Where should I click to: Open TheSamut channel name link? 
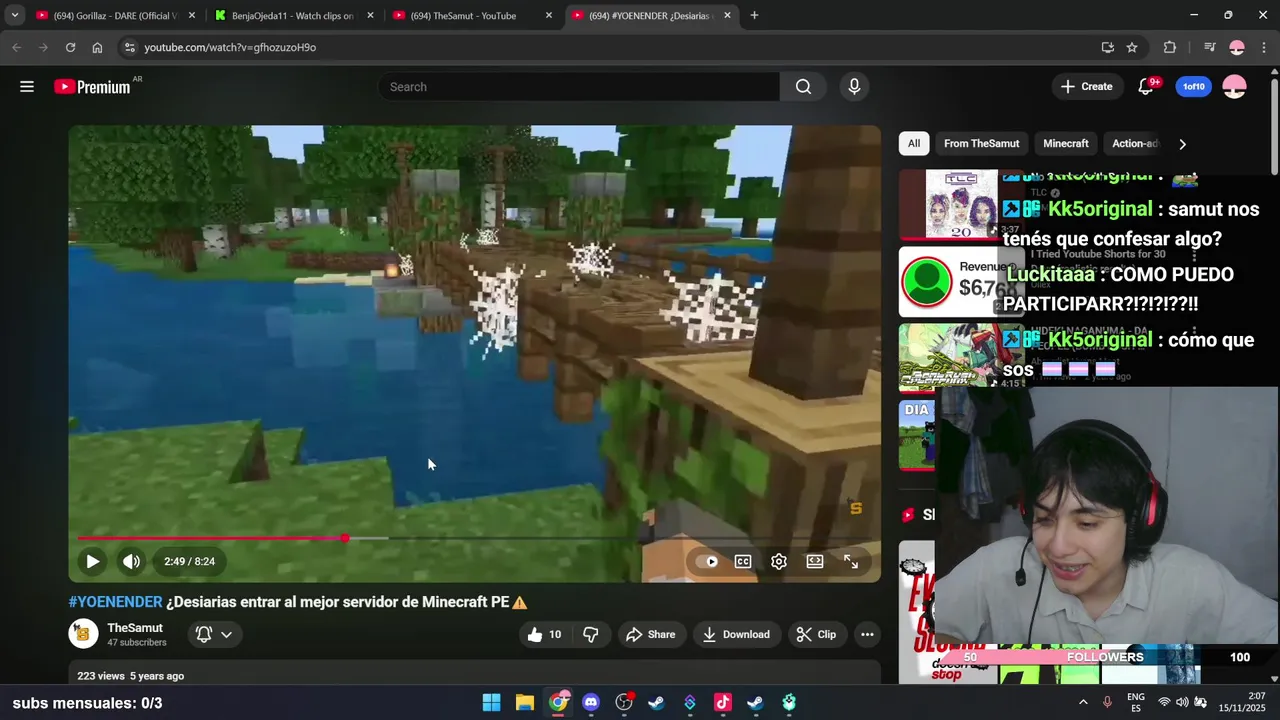tap(135, 628)
